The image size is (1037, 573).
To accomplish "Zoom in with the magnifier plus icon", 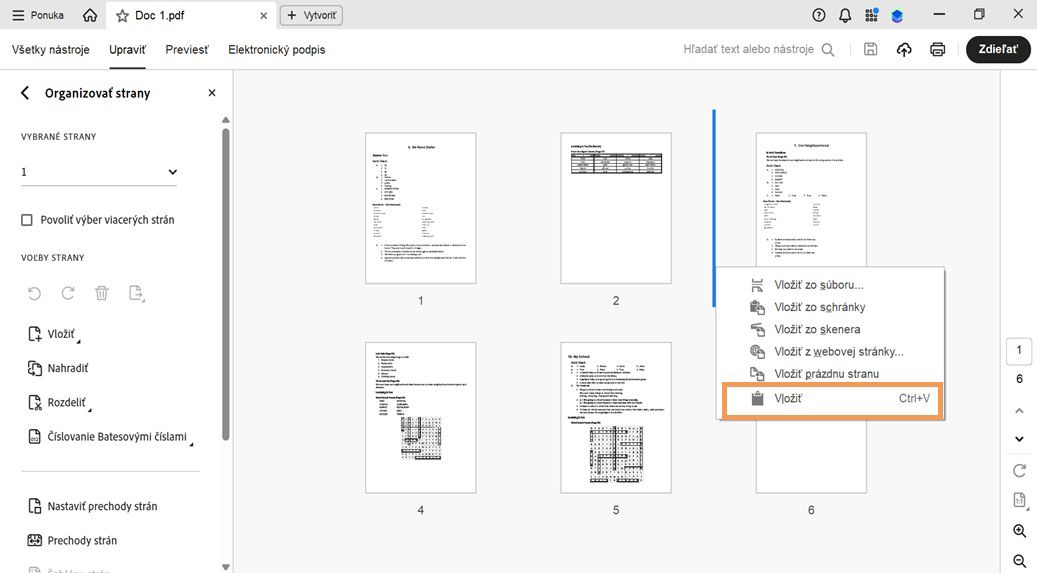I will pos(1019,531).
